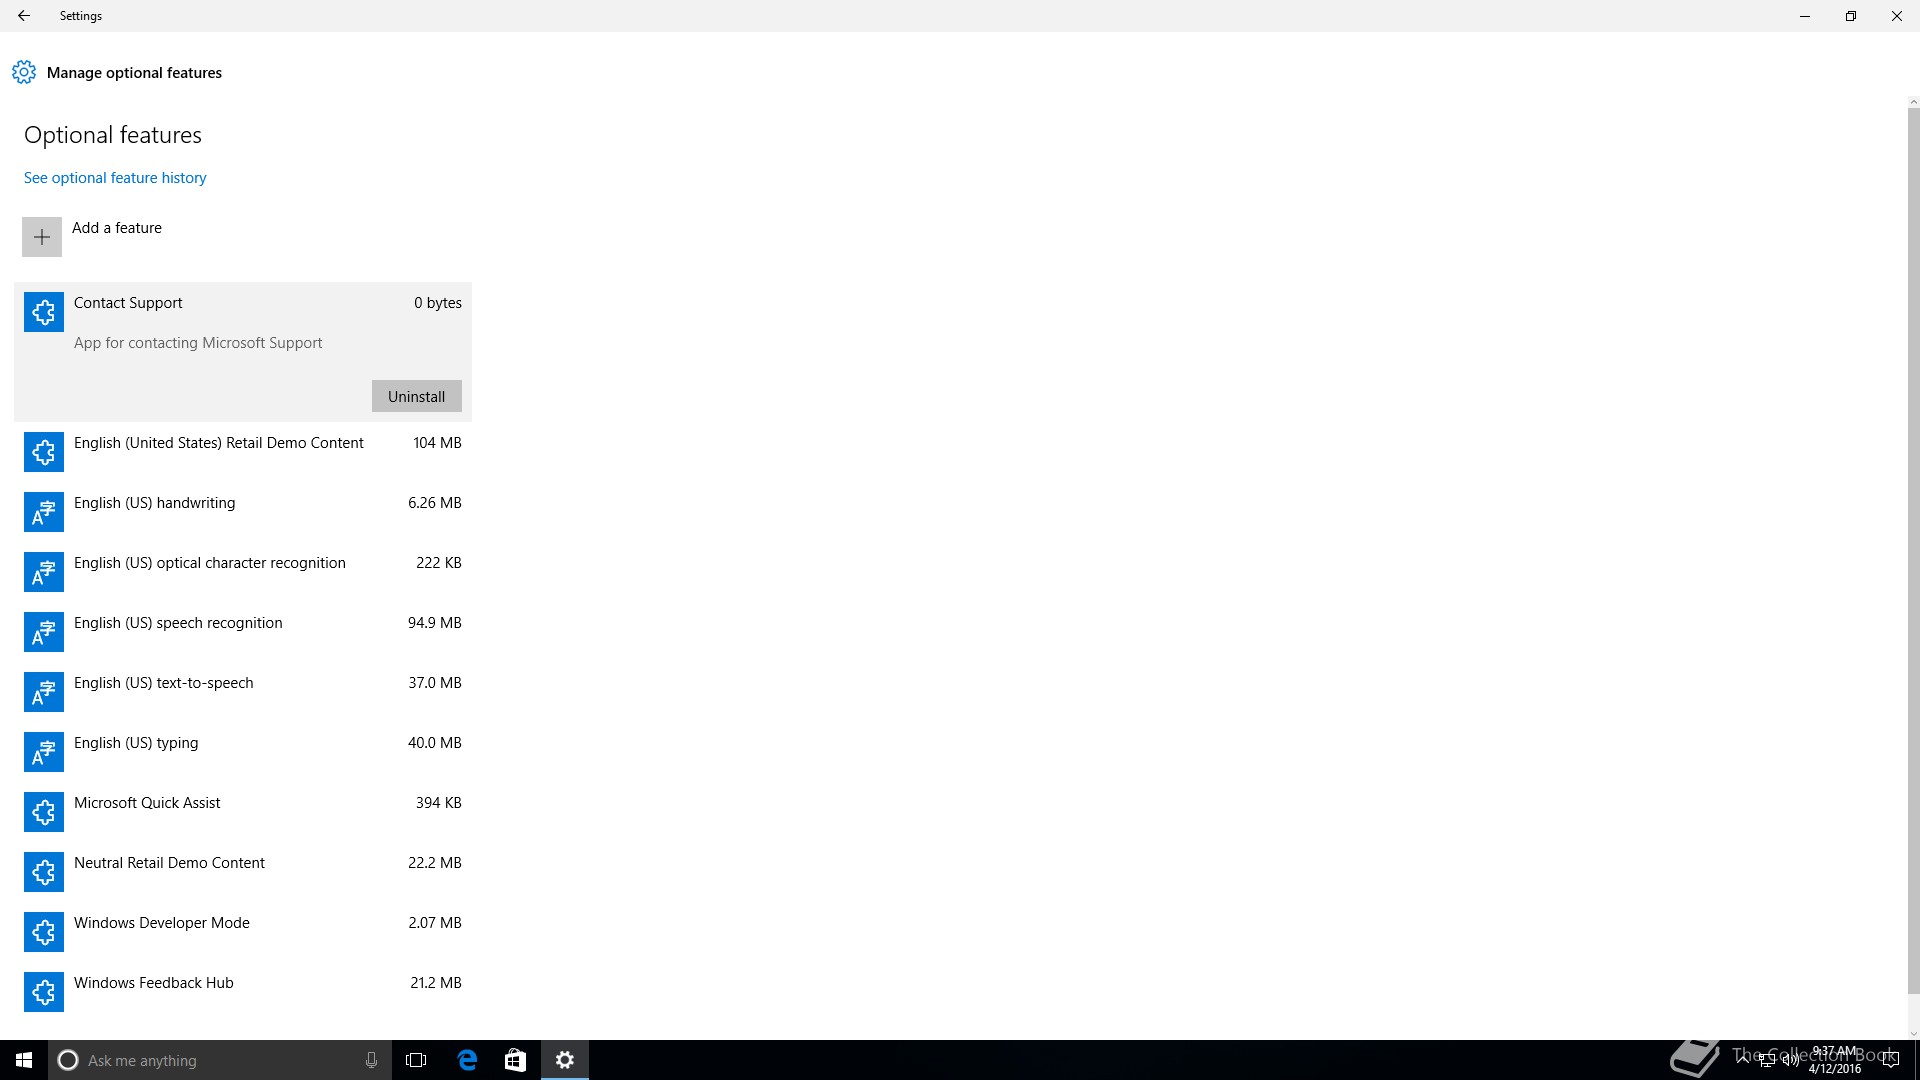The width and height of the screenshot is (1920, 1080).
Task: Click the English (US) text-to-speech icon
Action: click(x=43, y=692)
